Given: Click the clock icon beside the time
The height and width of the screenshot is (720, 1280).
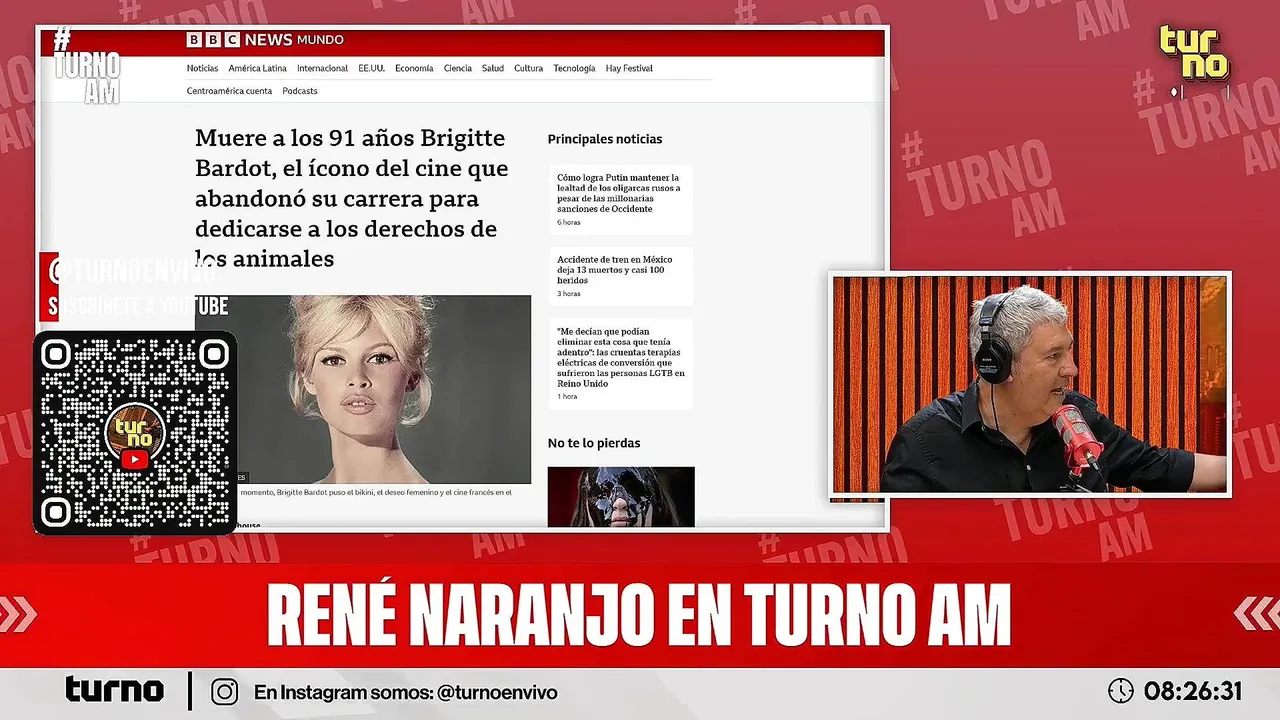Looking at the screenshot, I should [1121, 691].
